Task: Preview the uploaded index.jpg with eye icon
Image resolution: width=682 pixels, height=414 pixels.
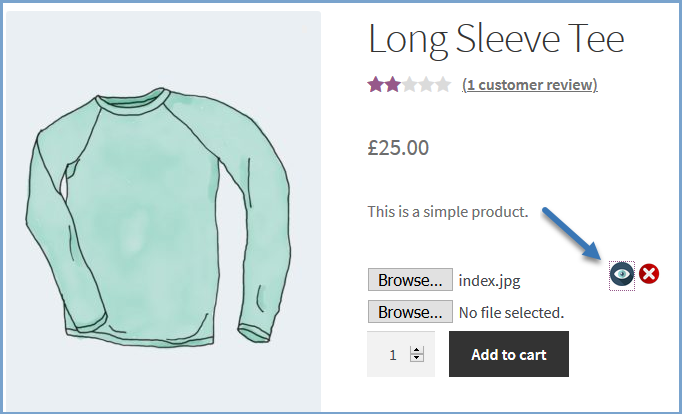Action: pyautogui.click(x=621, y=274)
